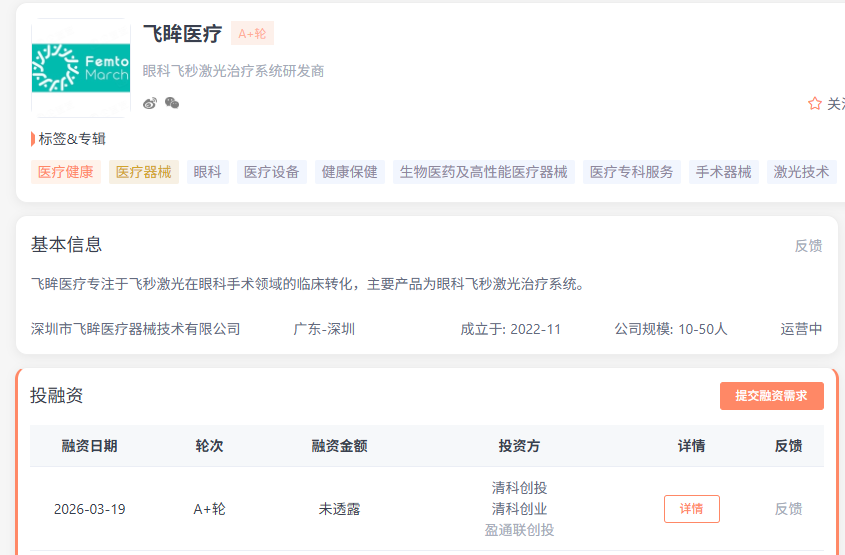The image size is (845, 555).
Task: Open the 生物医药及高性能医疗器械 tag
Action: point(483,172)
